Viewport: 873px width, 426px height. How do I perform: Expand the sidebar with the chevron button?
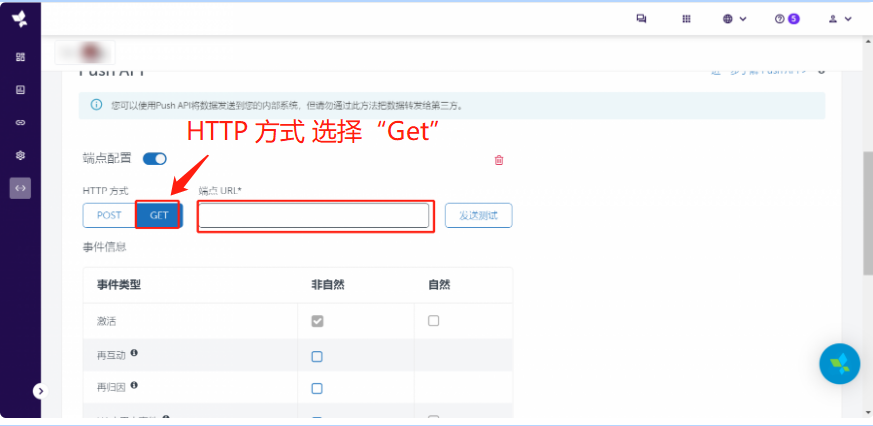[40, 391]
